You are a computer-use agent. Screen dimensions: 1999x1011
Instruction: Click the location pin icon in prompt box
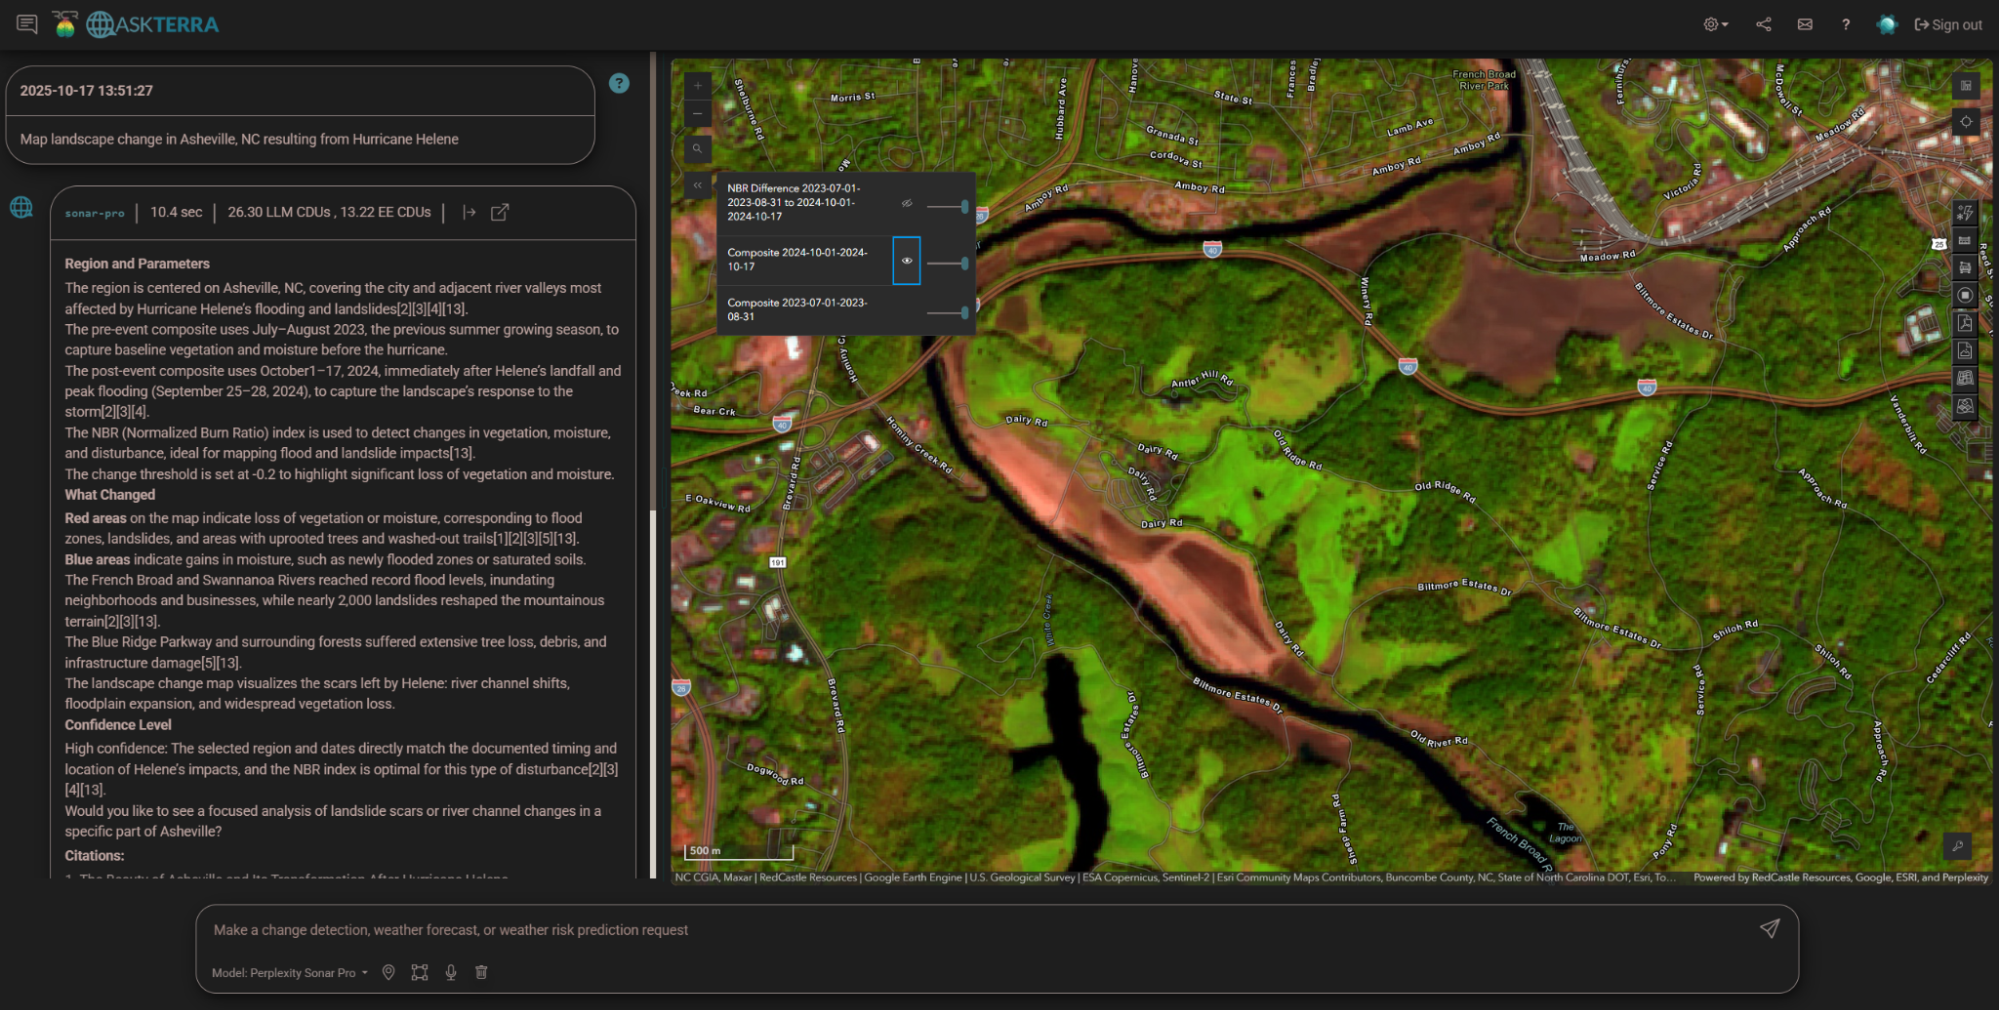click(388, 972)
